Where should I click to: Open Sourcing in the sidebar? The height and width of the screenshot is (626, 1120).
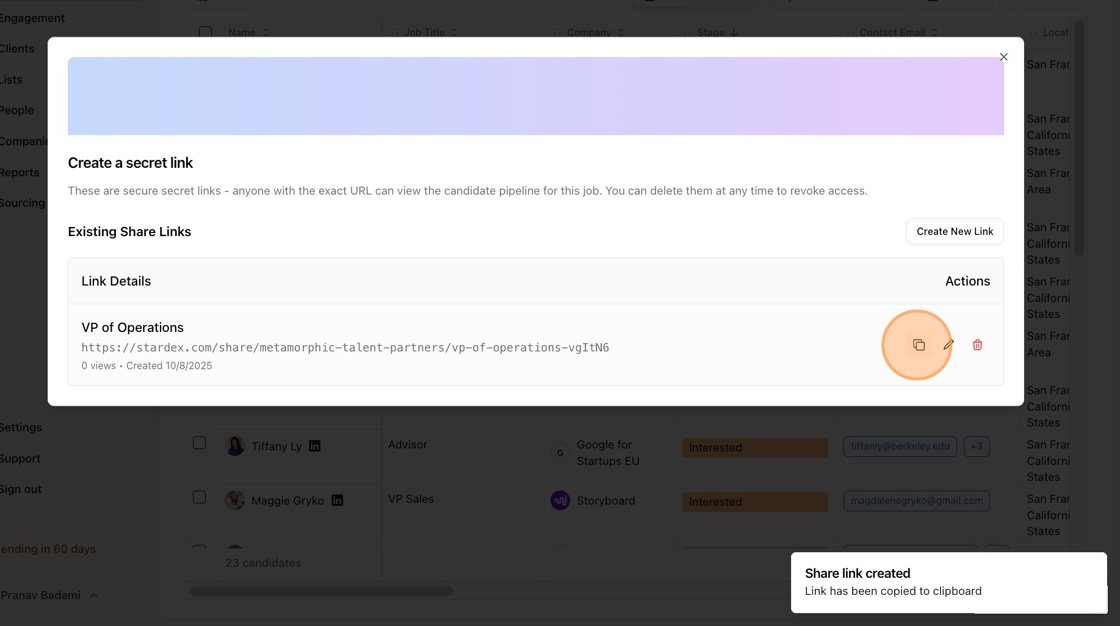[x=23, y=203]
